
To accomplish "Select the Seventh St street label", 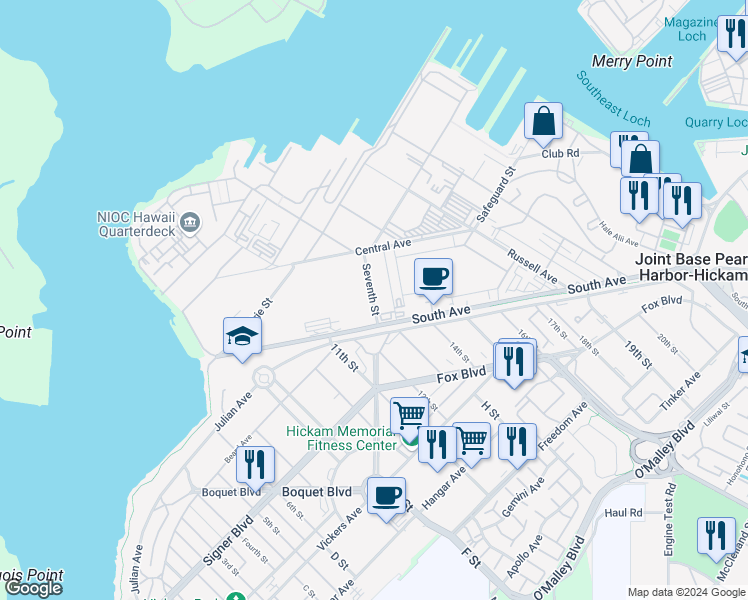I will coord(371,290).
